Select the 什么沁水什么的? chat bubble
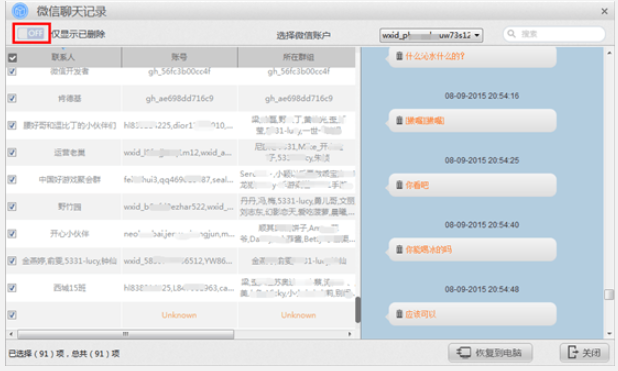This screenshot has height=371, width=618. tap(472, 57)
